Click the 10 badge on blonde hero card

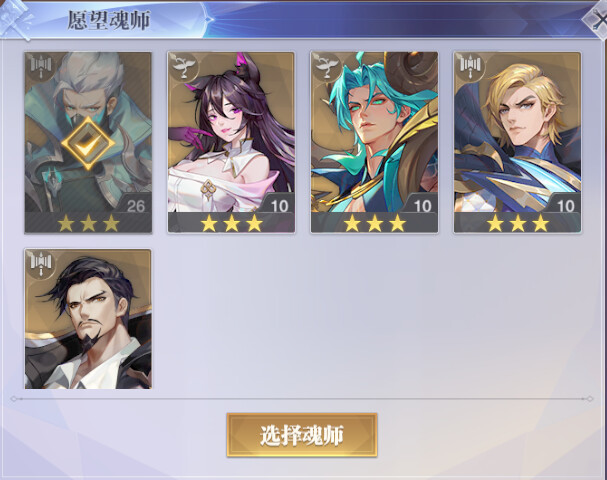point(565,206)
